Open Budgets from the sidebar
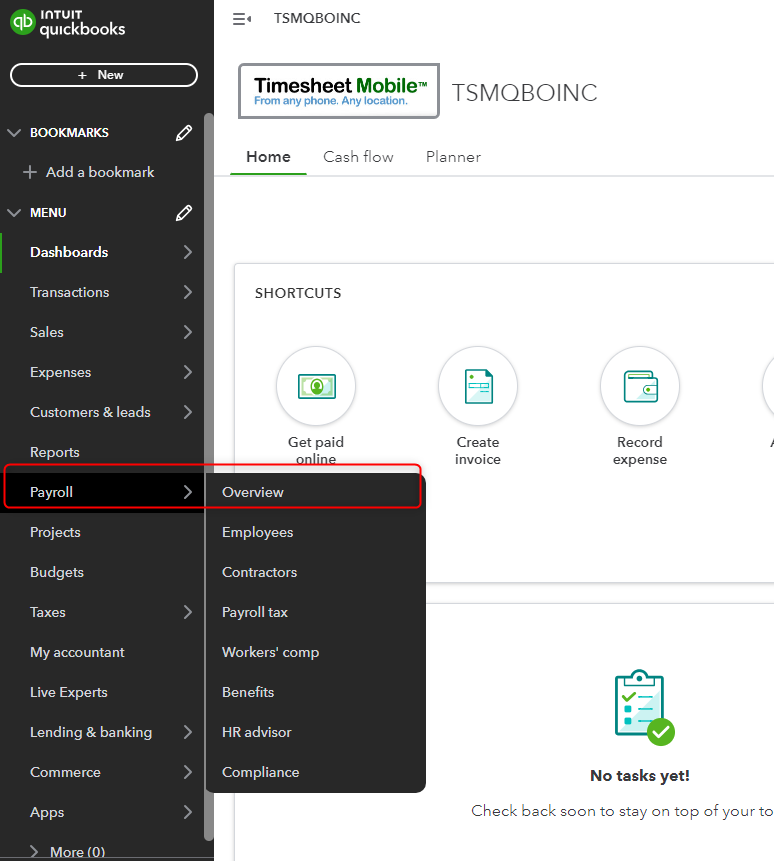The image size is (774, 861). pos(57,572)
